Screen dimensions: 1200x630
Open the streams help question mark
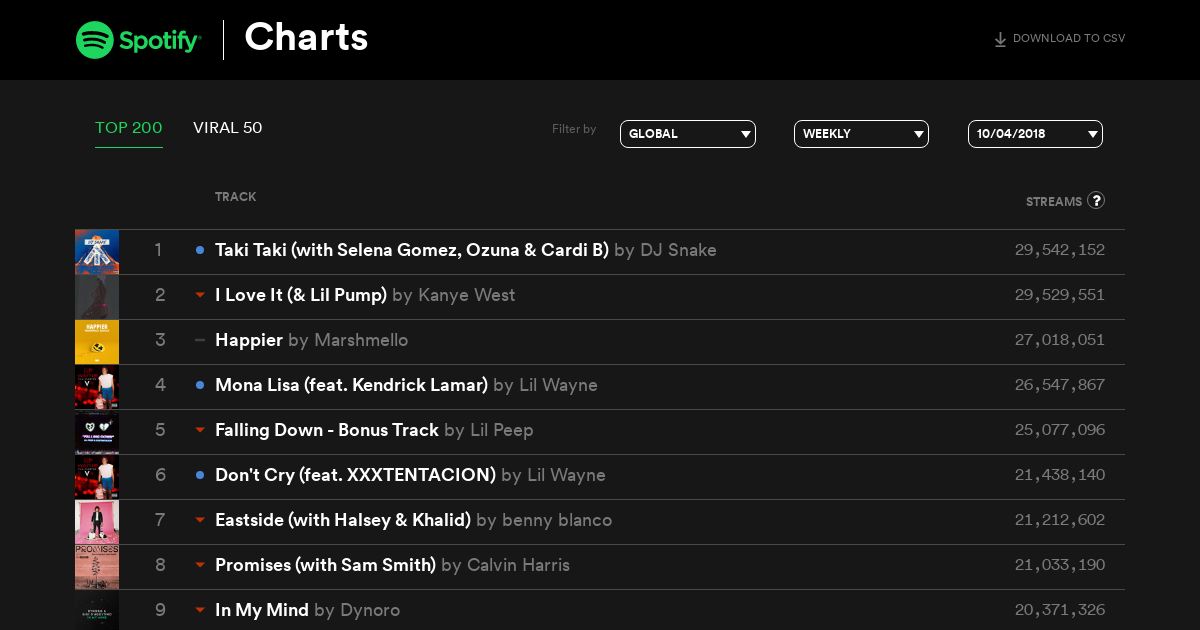coord(1096,200)
